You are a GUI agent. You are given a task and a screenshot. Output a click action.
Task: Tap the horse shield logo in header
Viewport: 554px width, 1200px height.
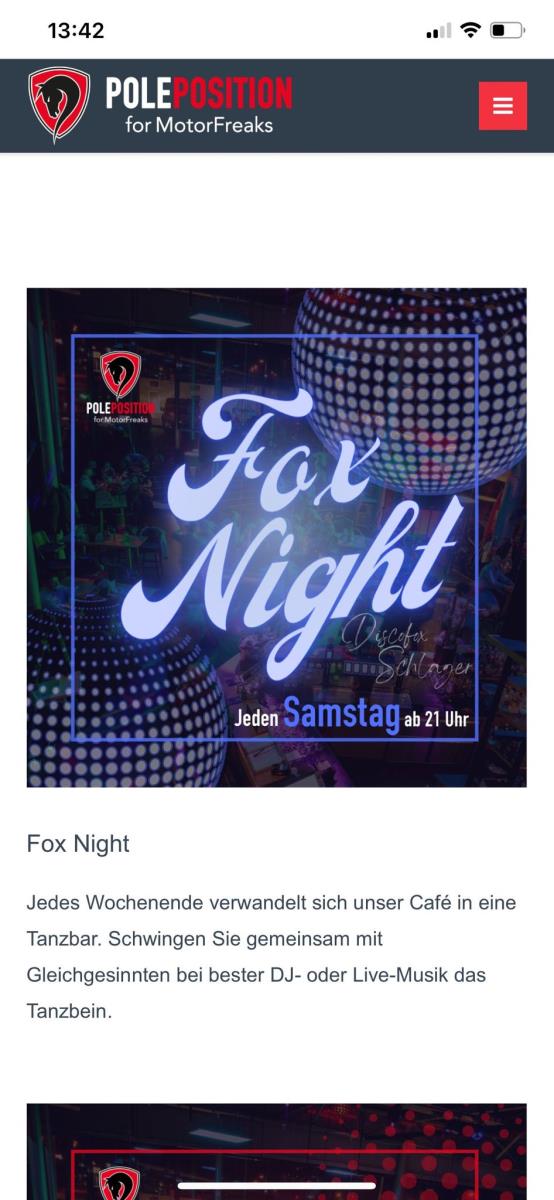(x=59, y=105)
